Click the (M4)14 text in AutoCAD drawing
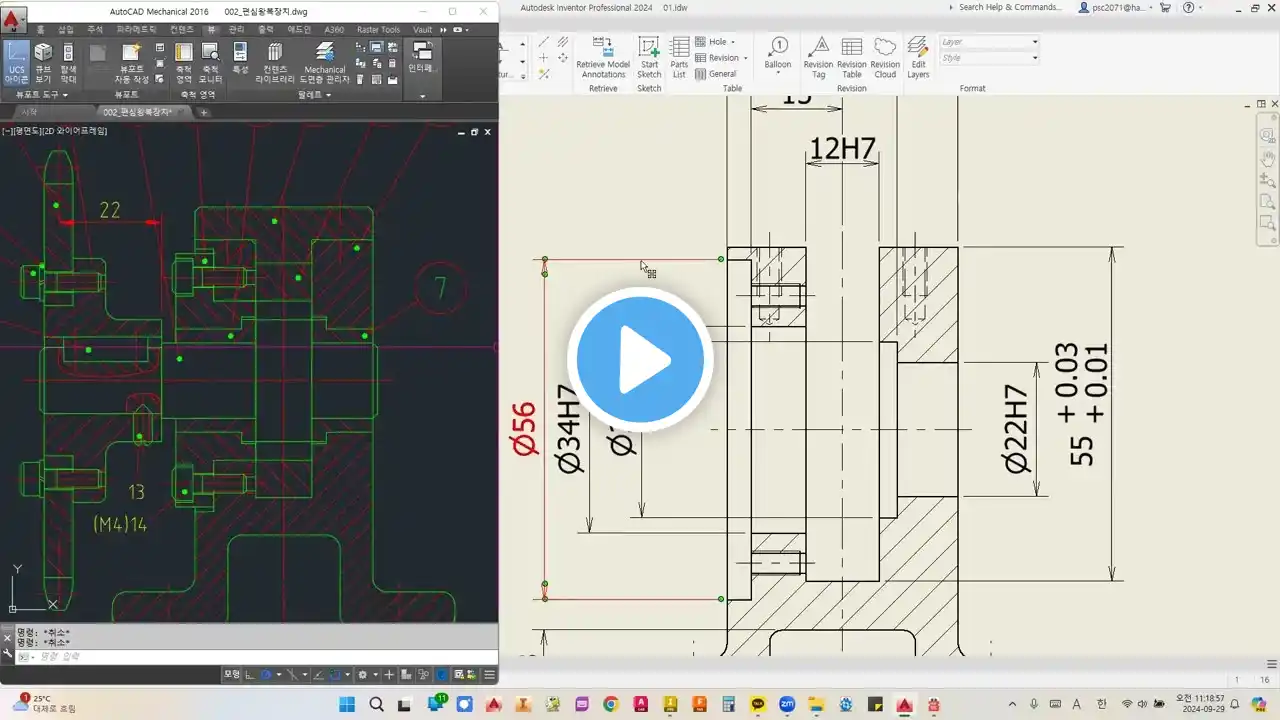Viewport: 1280px width, 720px height. [x=119, y=523]
